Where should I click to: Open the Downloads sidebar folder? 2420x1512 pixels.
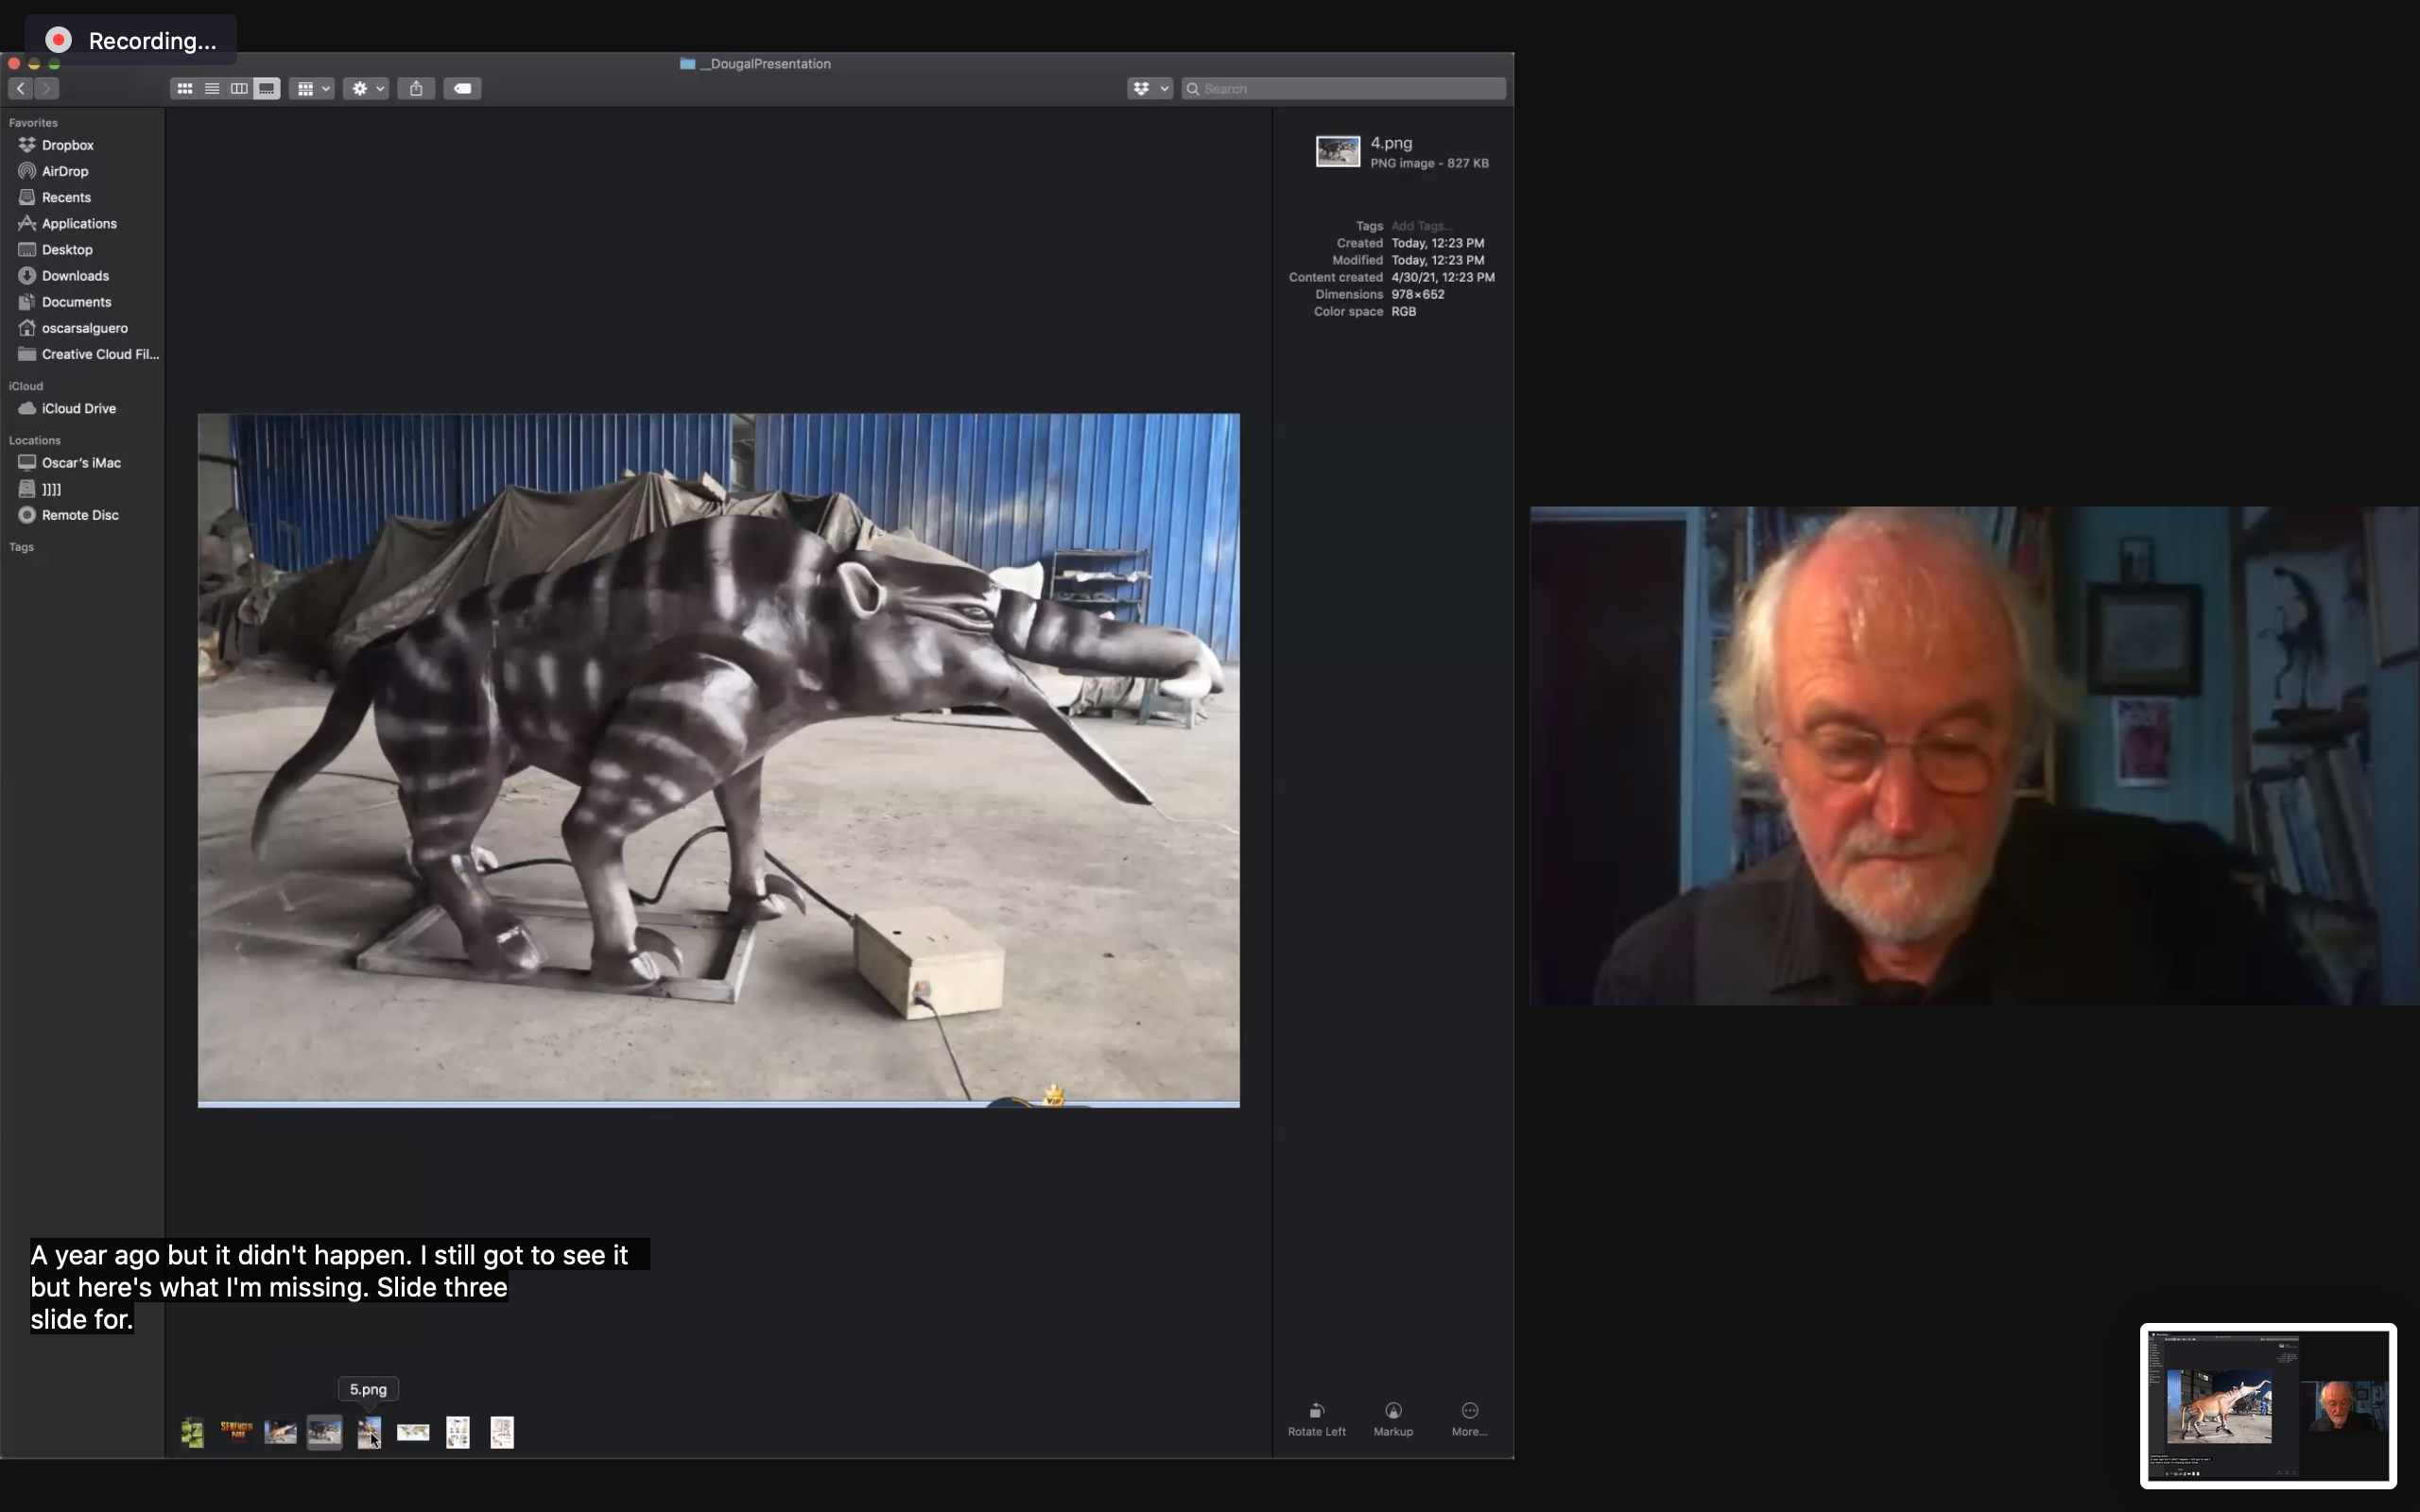tap(74, 275)
